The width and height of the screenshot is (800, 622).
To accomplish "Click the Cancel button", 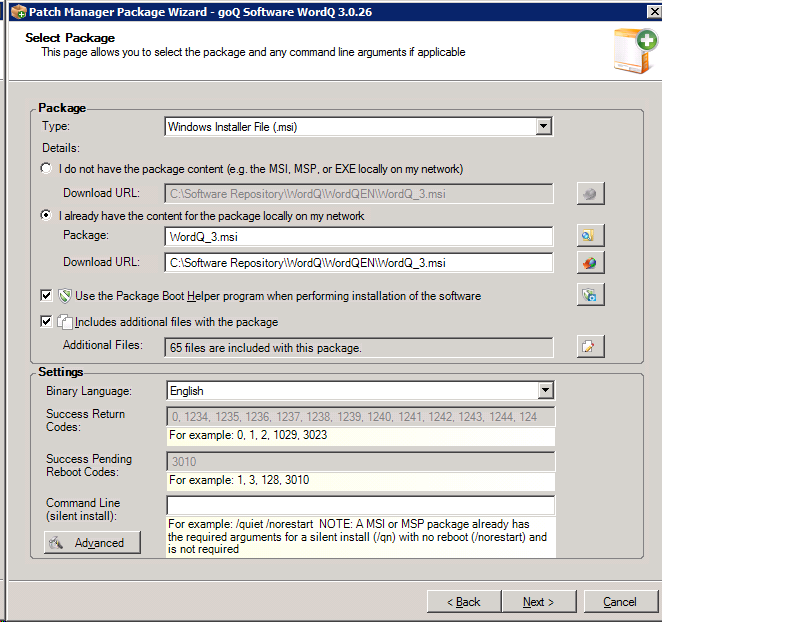I will pyautogui.click(x=620, y=602).
